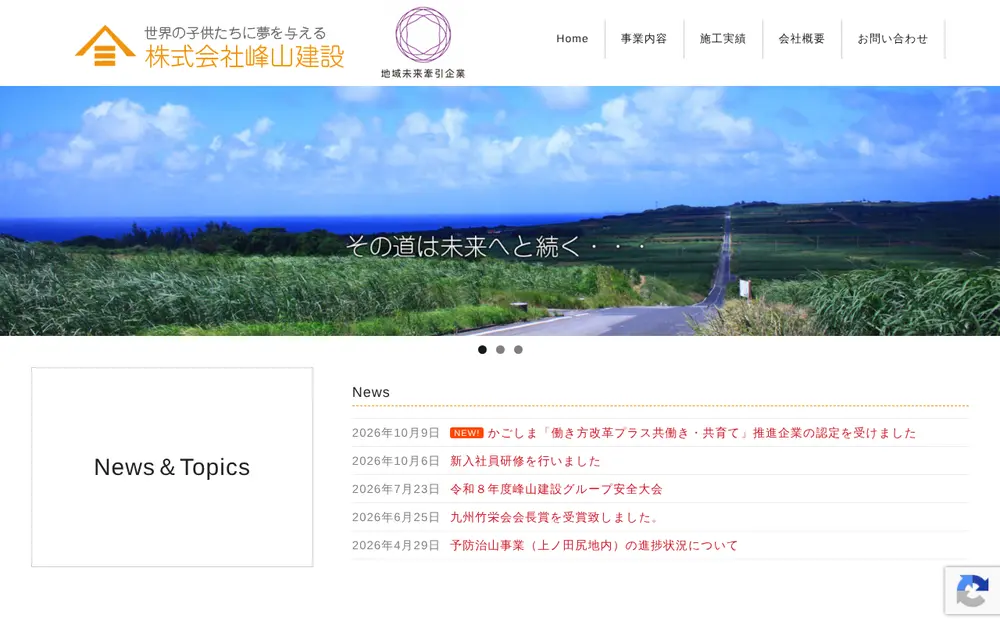
Task: Click the date 2026年10月6日
Action: coord(395,461)
